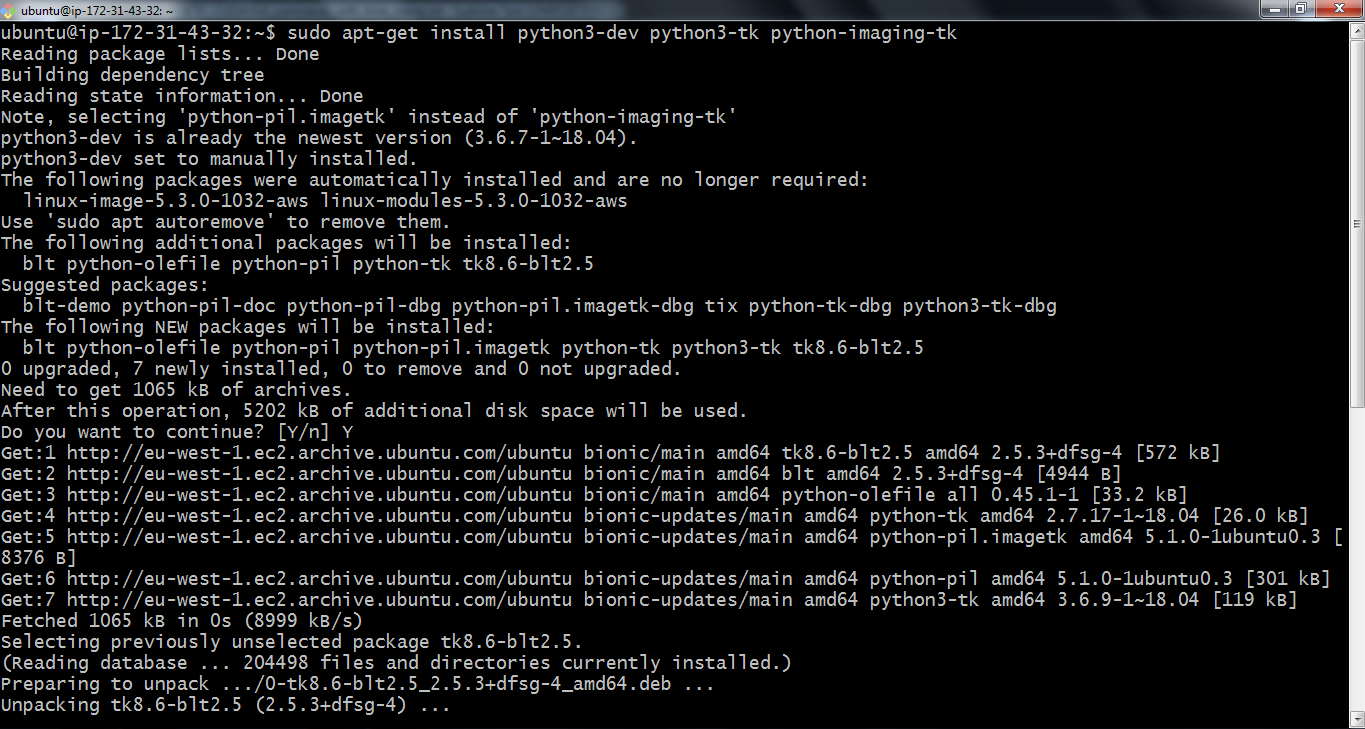Viewport: 1365px width, 729px height.
Task: Click the 'Building dependency tree' line
Action: [132, 75]
